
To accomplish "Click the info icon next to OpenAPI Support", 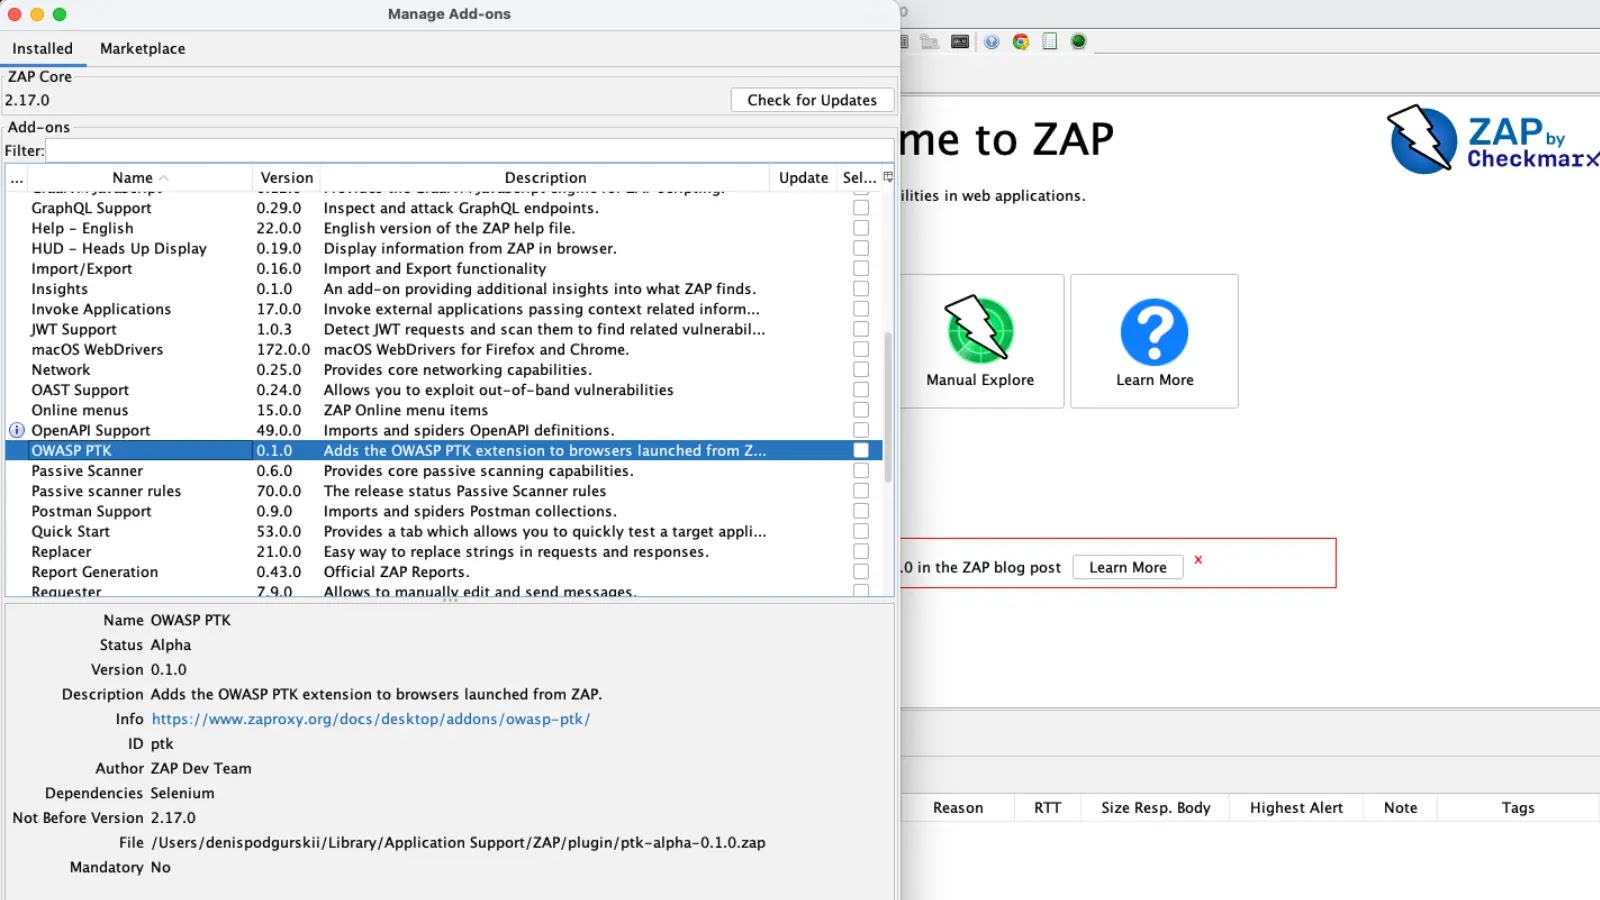I will click(x=16, y=430).
